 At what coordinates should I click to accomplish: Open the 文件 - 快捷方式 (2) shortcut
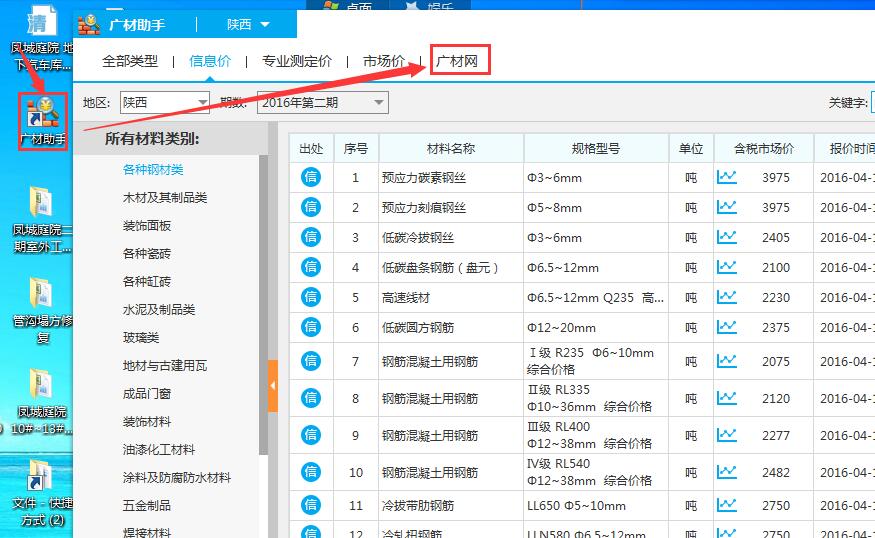[x=41, y=493]
